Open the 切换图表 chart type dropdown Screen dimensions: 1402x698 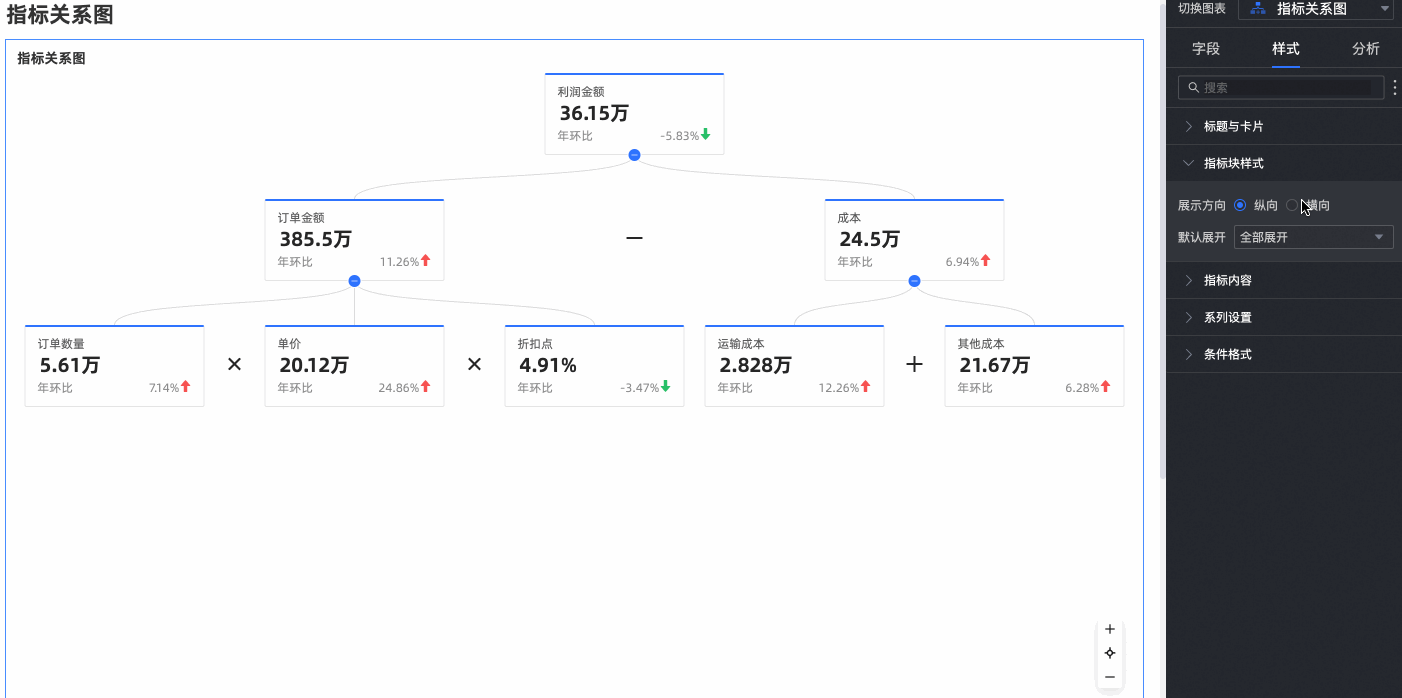(x=1316, y=9)
